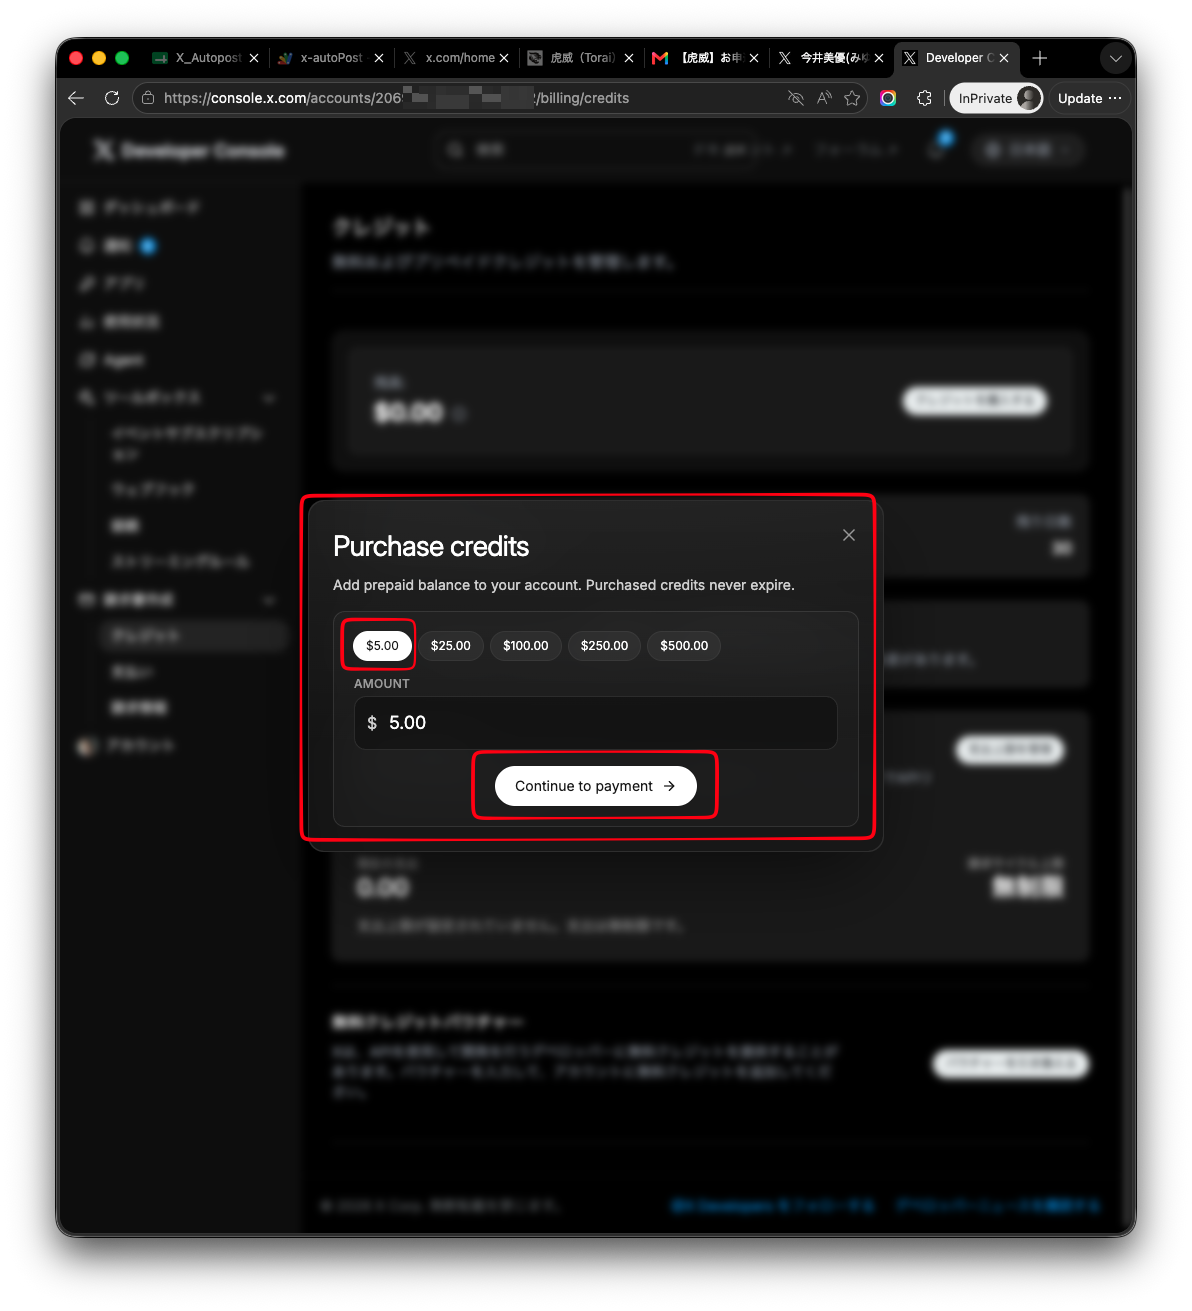This screenshot has width=1192, height=1311.
Task: Choose the $25.00 preset amount
Action: click(451, 646)
